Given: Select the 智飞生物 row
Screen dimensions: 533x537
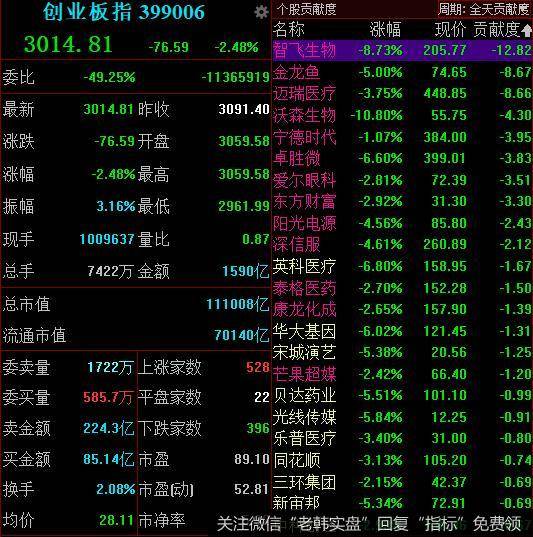Looking at the screenshot, I should (402, 50).
